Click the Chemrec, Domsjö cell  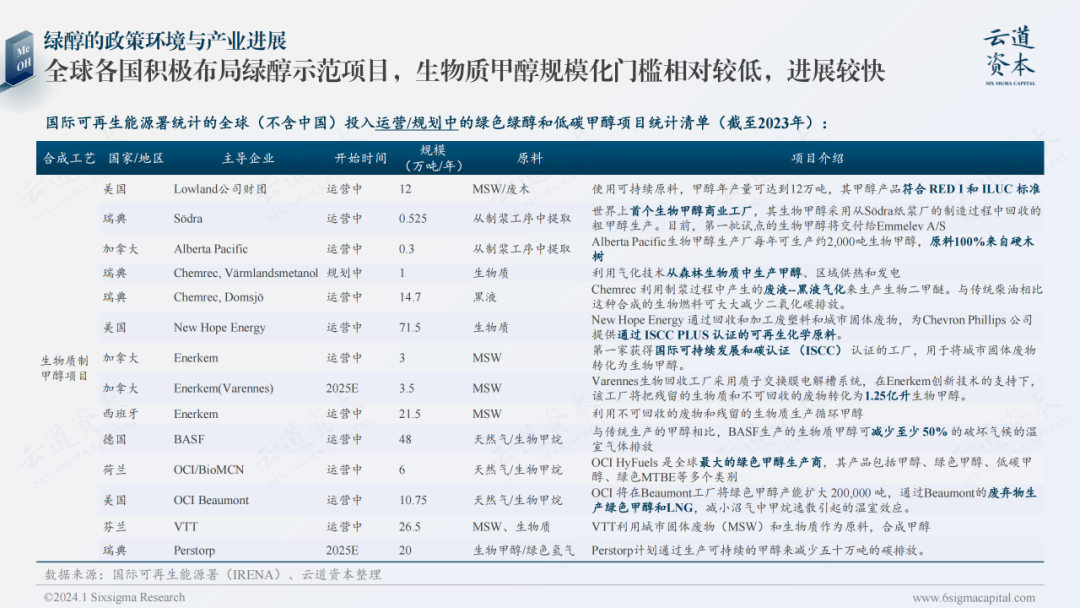click(218, 297)
